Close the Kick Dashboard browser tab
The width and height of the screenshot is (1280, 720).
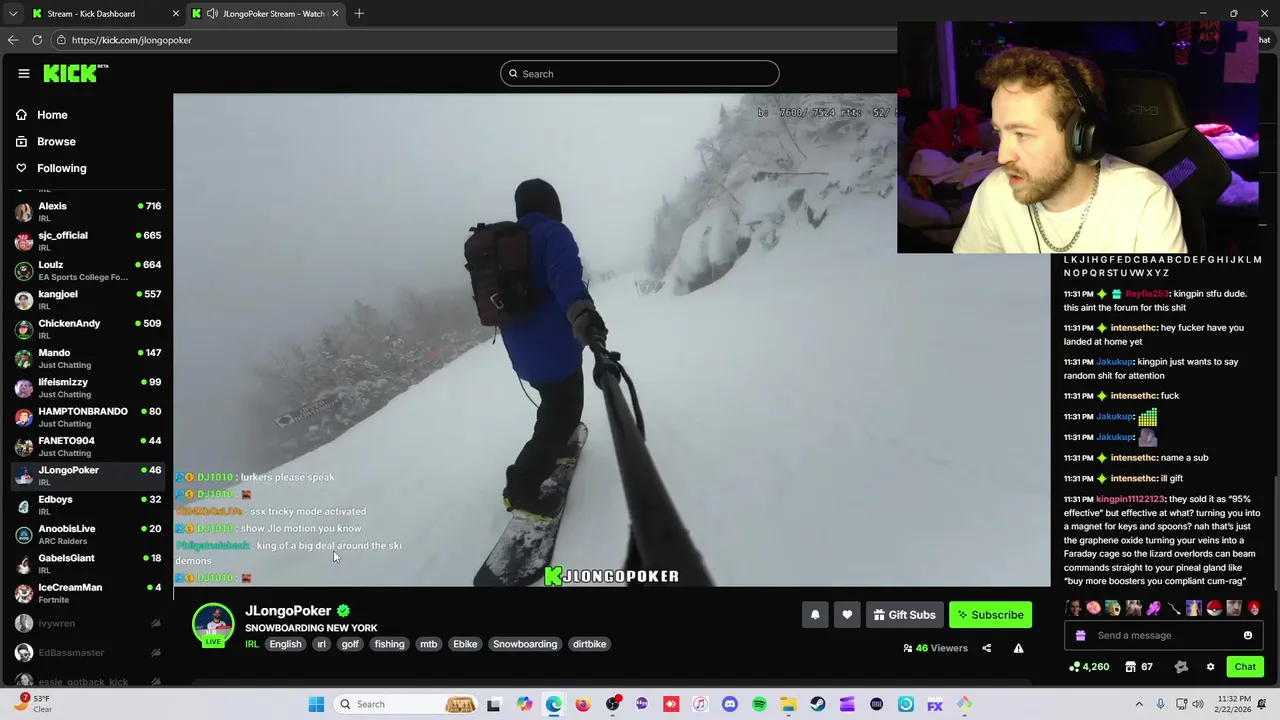pos(176,14)
